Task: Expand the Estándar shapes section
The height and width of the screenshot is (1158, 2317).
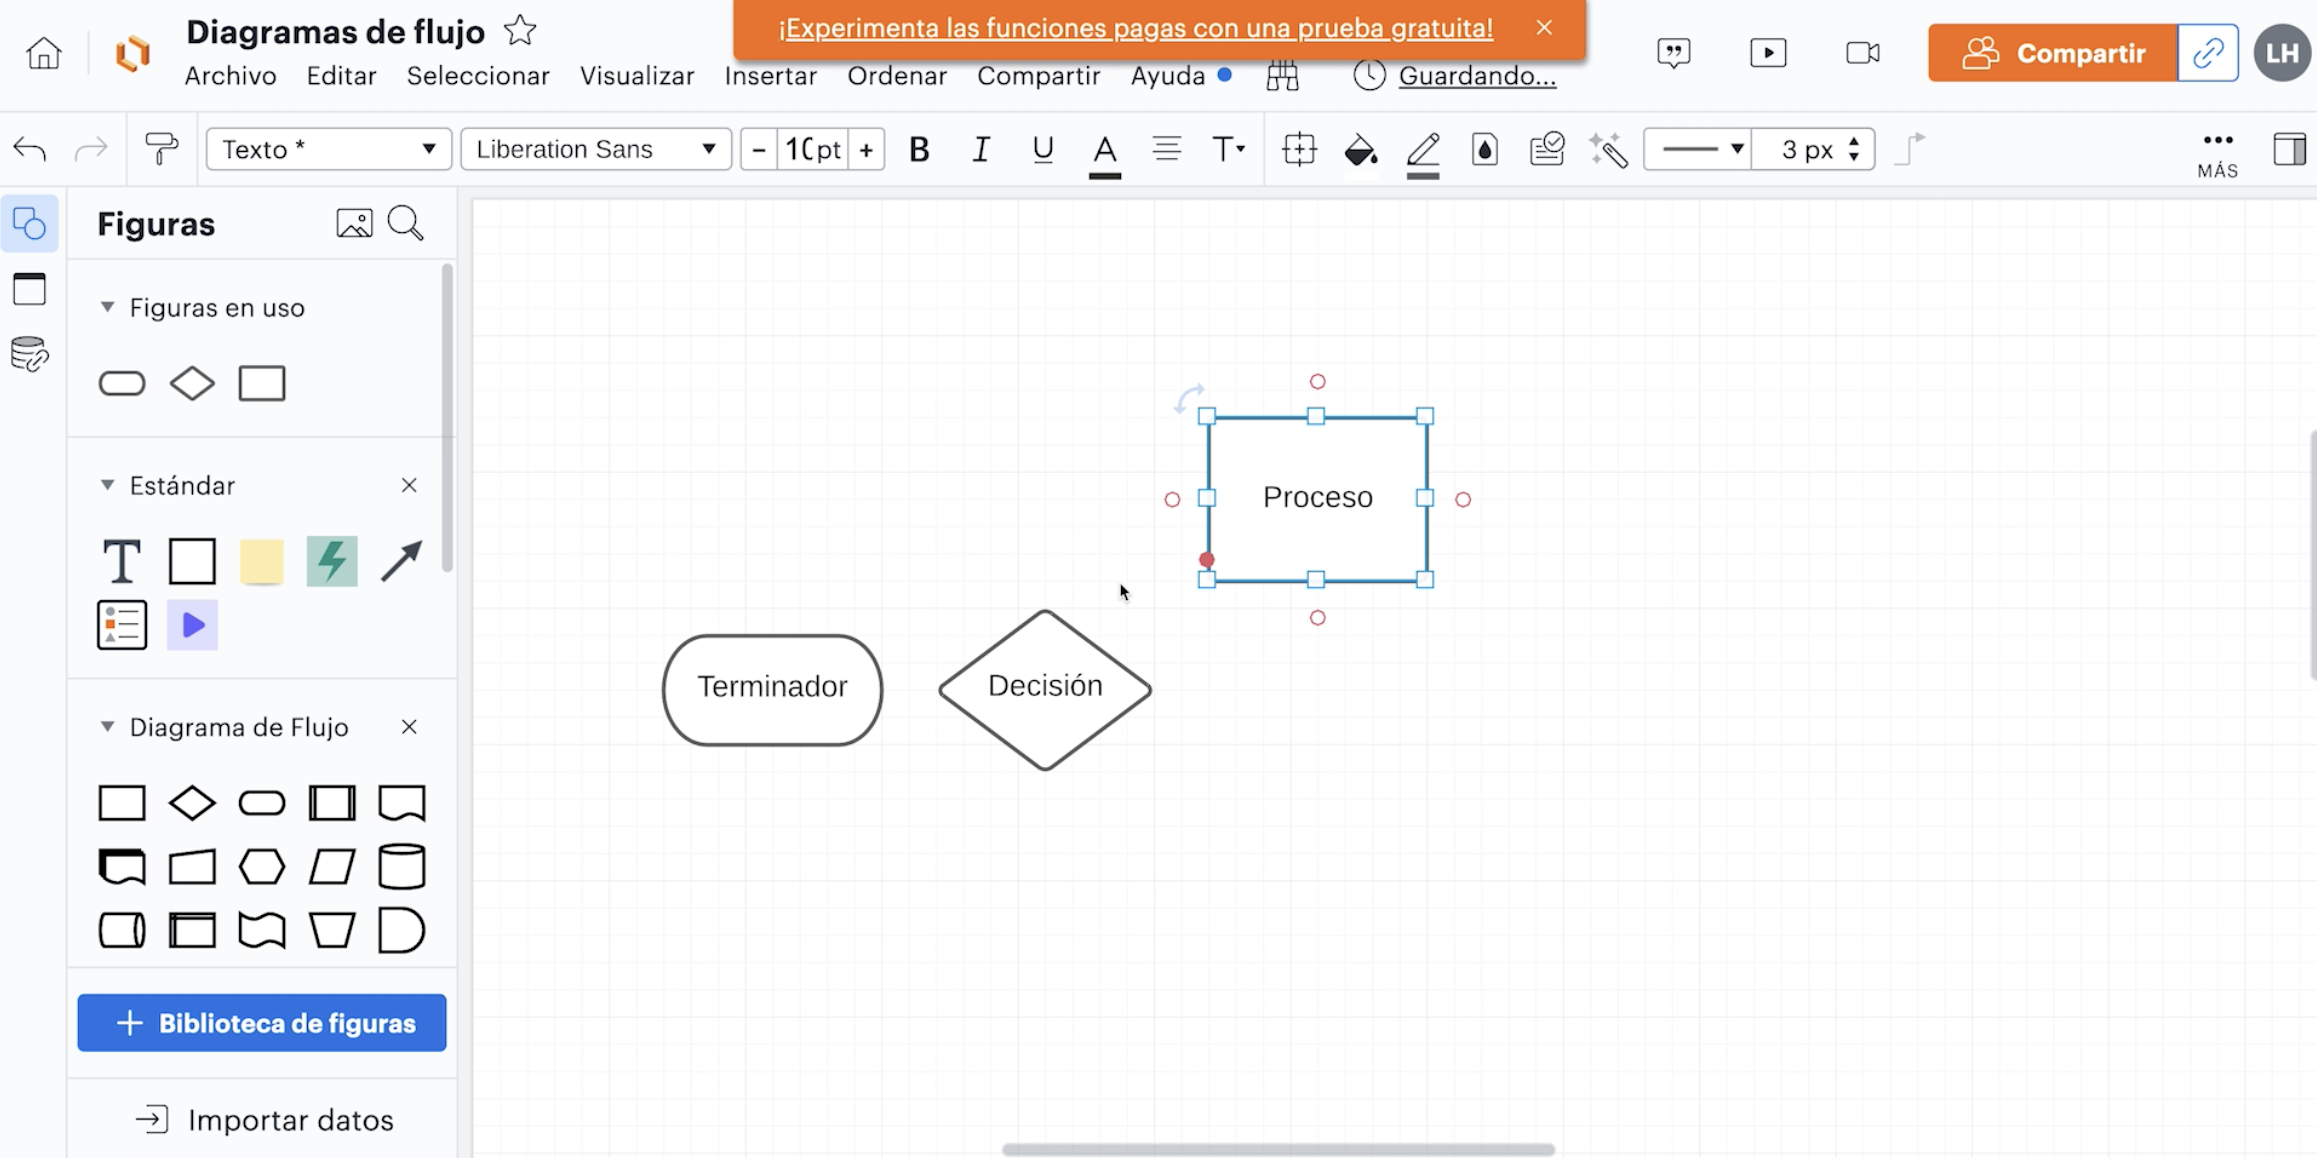Action: pyautogui.click(x=106, y=484)
